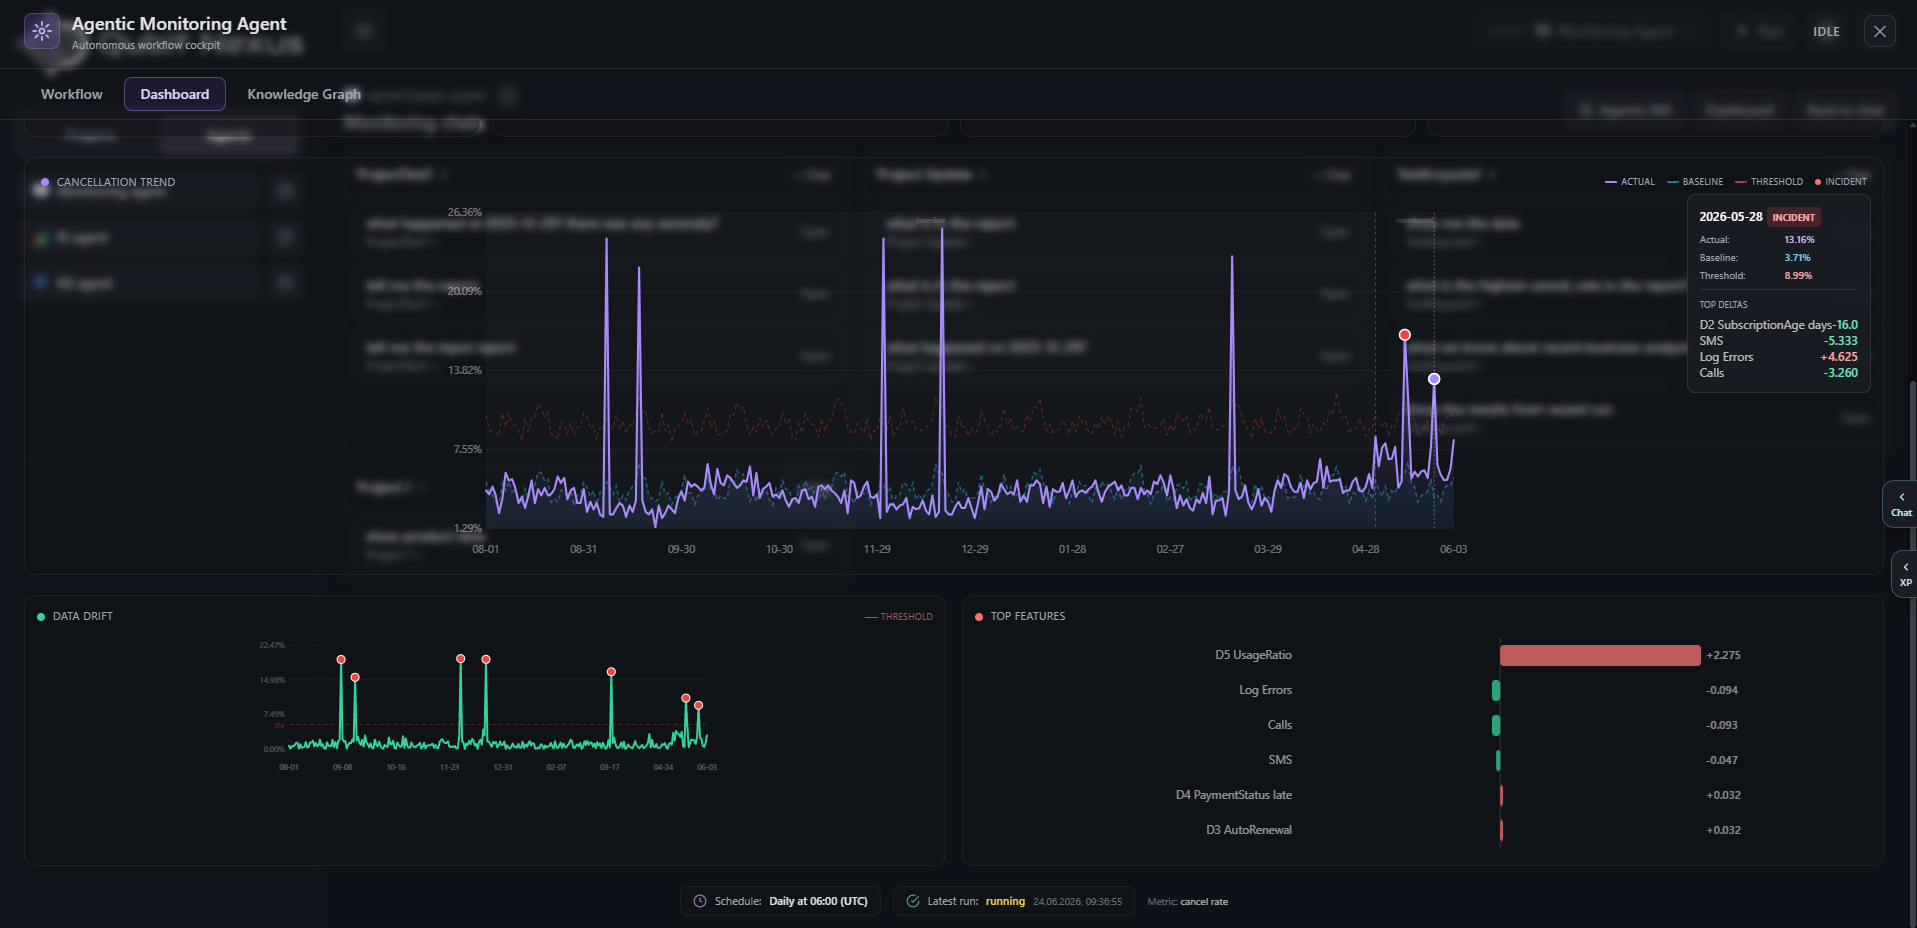This screenshot has height=928, width=1917.
Task: Click the D4 PaymentStatus late label
Action: click(x=1234, y=795)
